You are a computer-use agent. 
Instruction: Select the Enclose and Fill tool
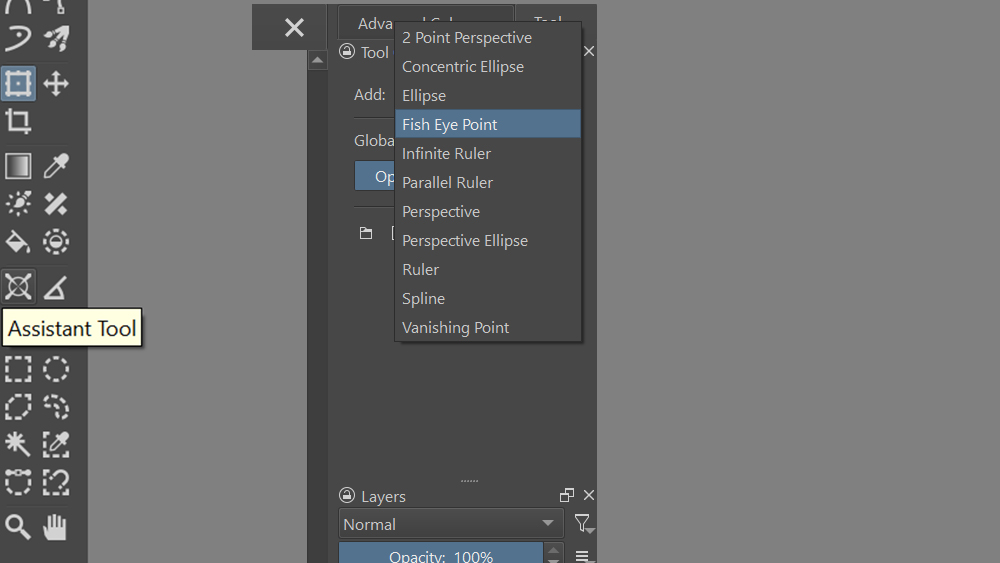(x=56, y=242)
